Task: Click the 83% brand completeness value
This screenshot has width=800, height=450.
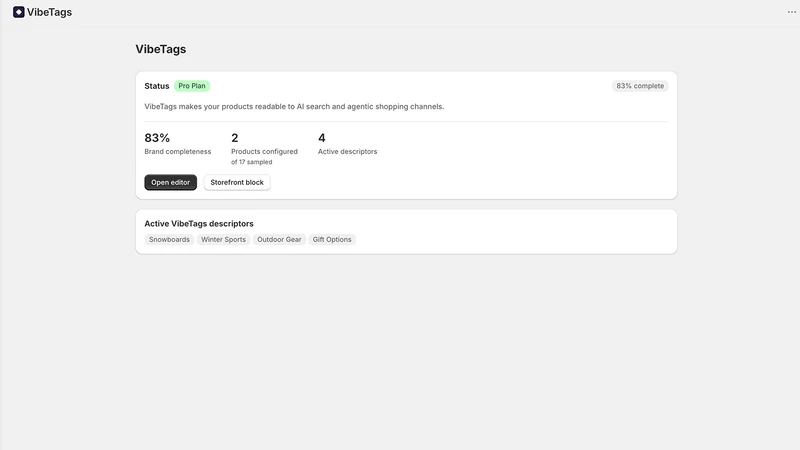Action: 157,138
